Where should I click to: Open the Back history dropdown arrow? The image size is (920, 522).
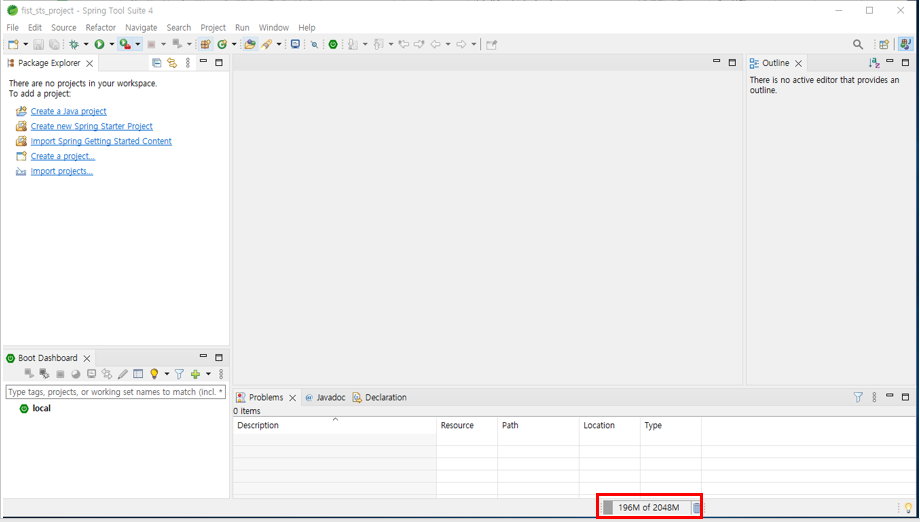pos(448,44)
